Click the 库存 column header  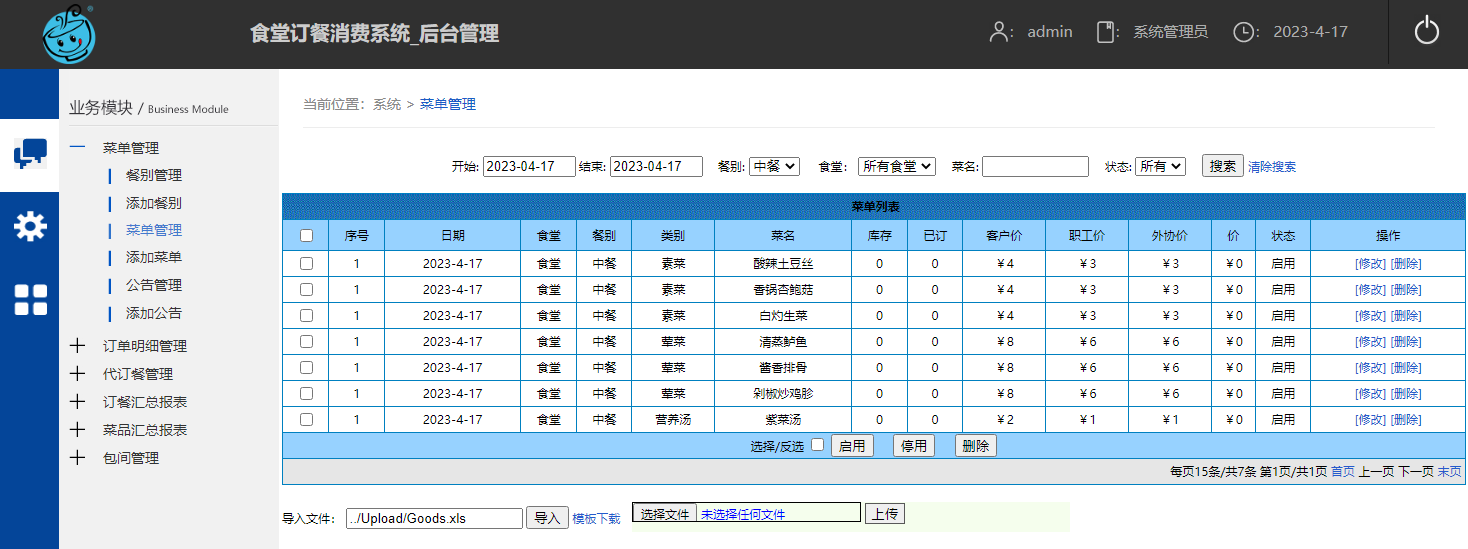[x=880, y=236]
